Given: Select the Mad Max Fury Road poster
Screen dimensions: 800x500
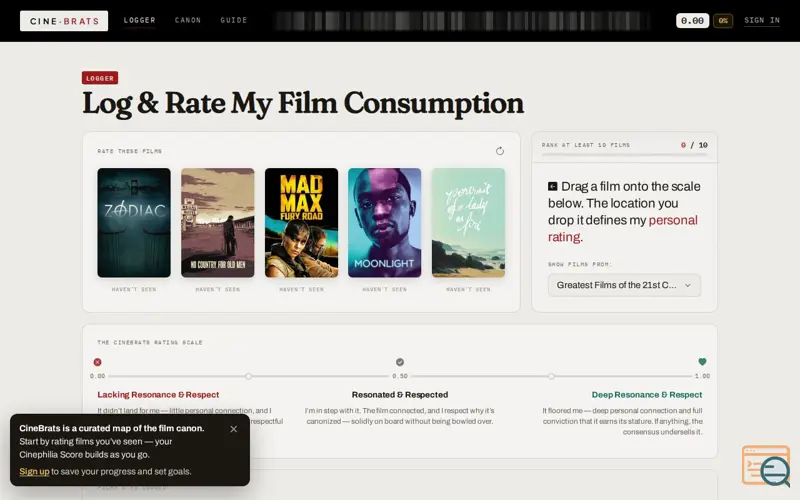Looking at the screenshot, I should pos(302,223).
